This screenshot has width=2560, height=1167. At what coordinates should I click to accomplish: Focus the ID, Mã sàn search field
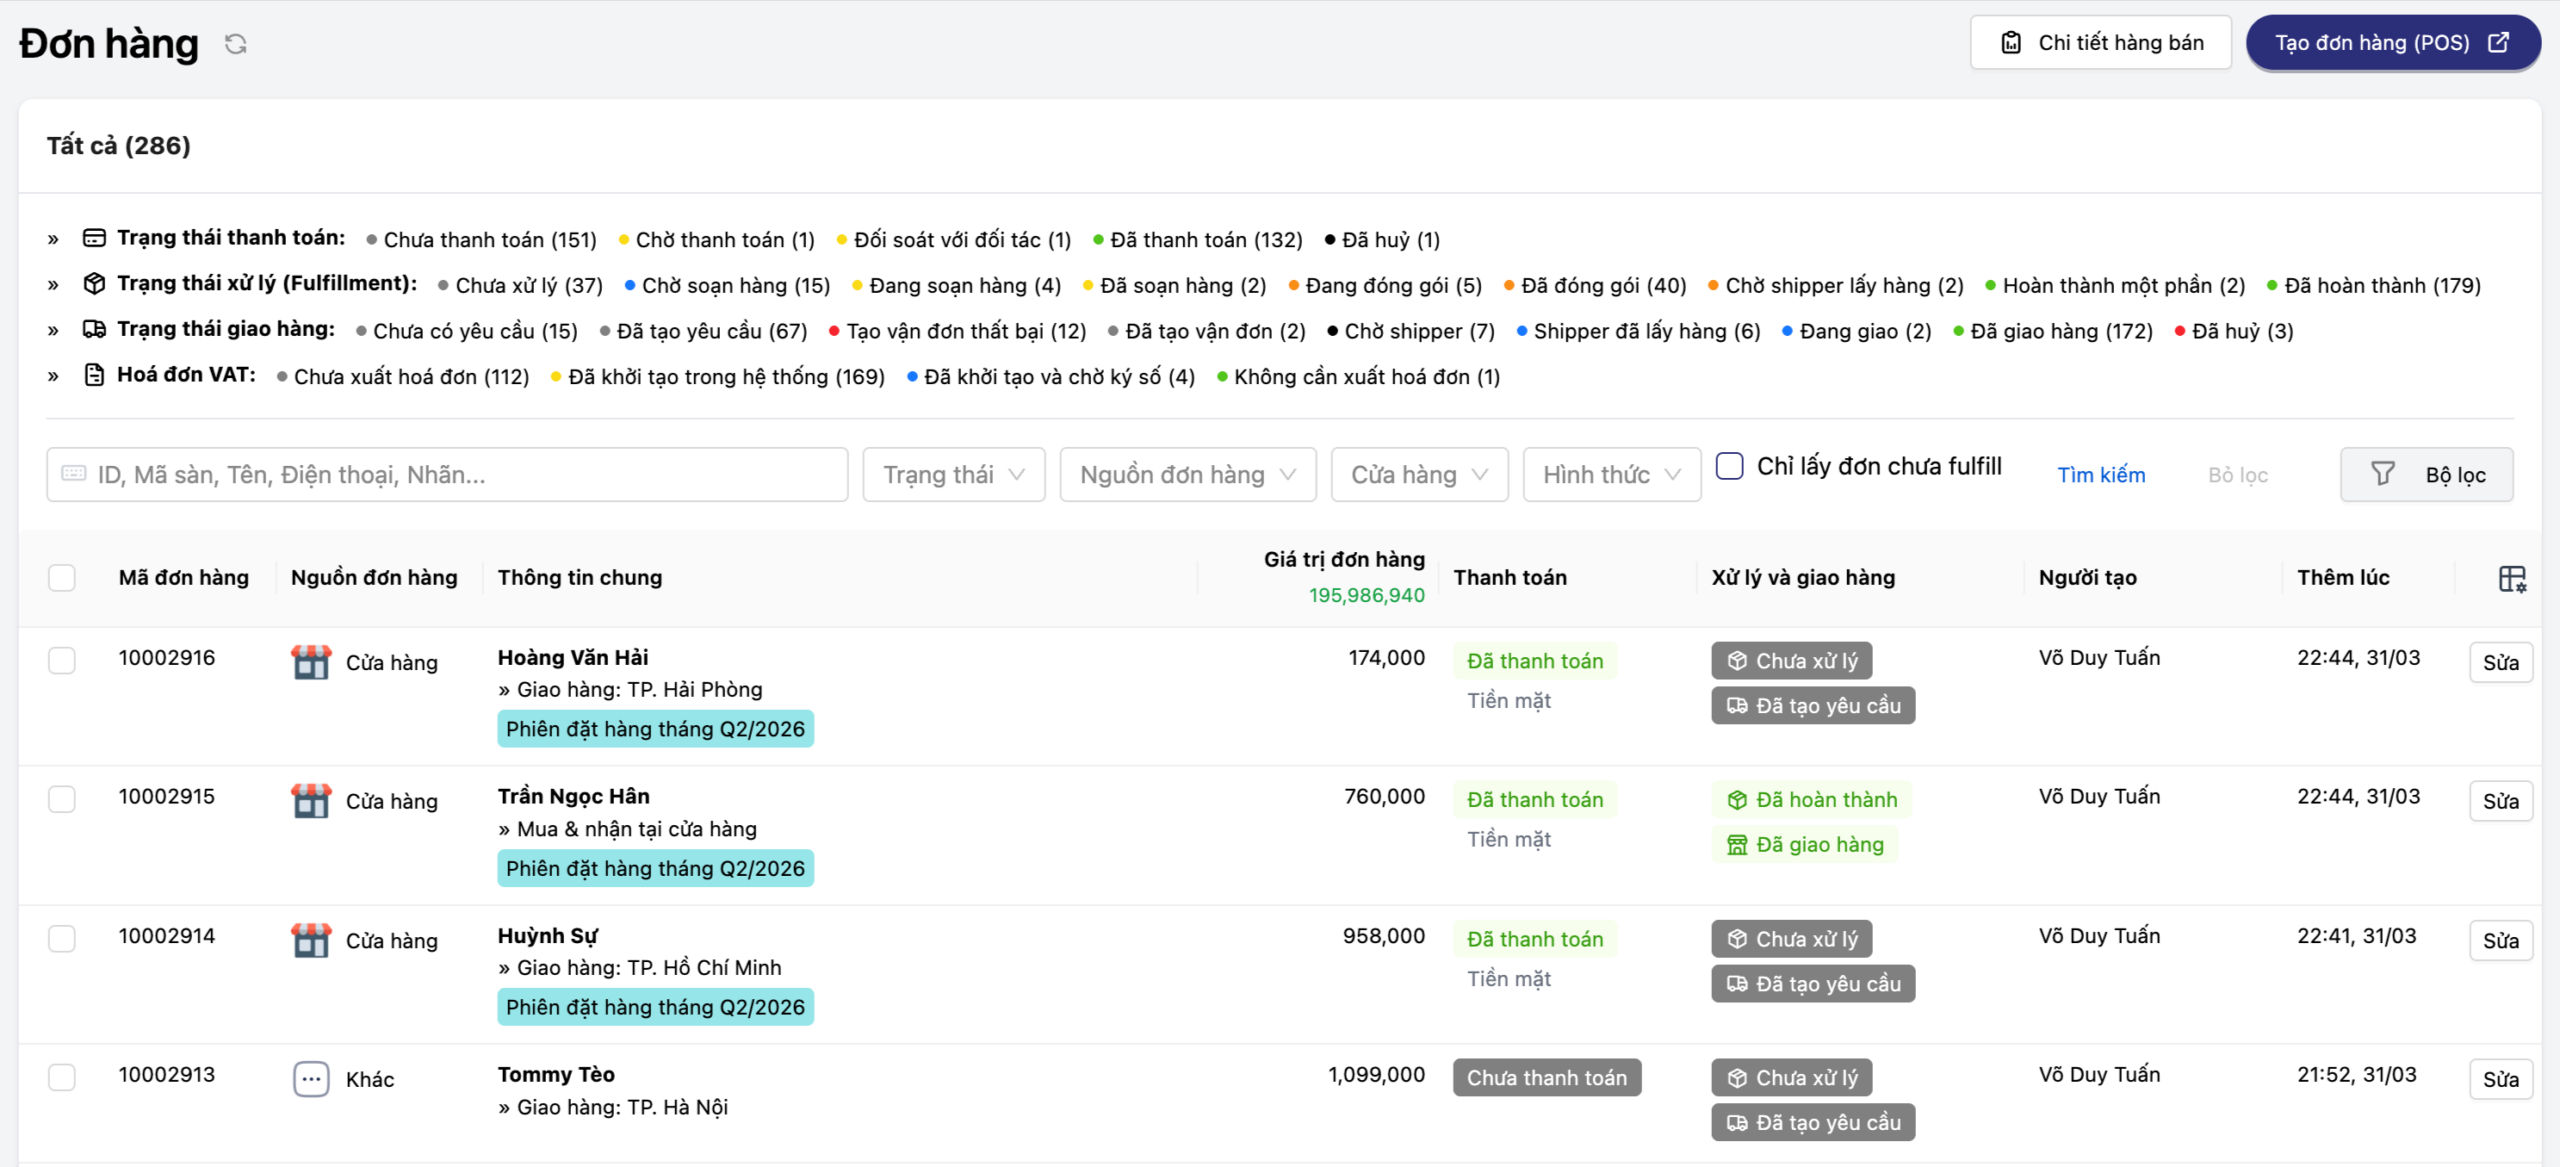click(x=447, y=475)
